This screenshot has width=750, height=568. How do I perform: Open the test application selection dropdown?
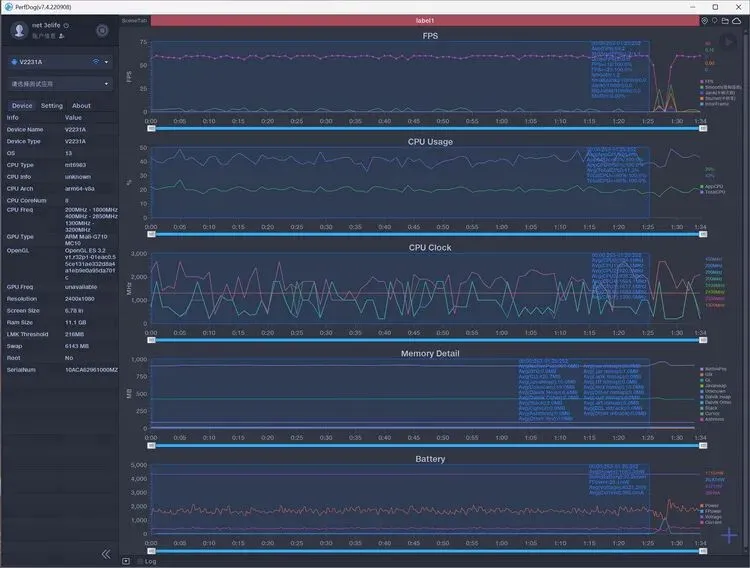click(x=60, y=84)
